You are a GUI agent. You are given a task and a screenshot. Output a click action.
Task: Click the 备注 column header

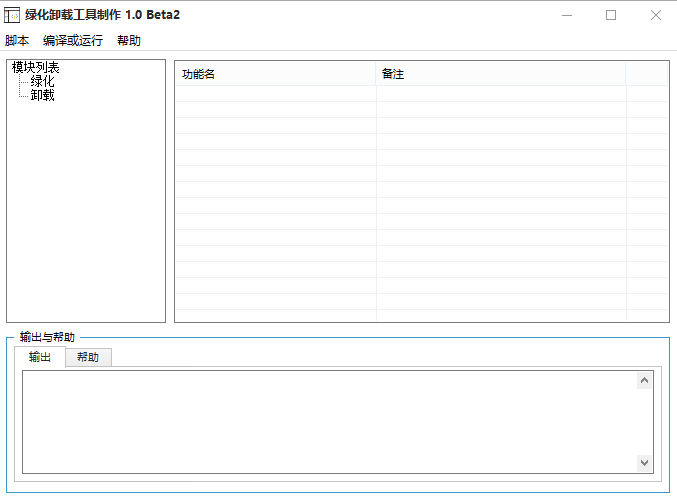tap(501, 74)
